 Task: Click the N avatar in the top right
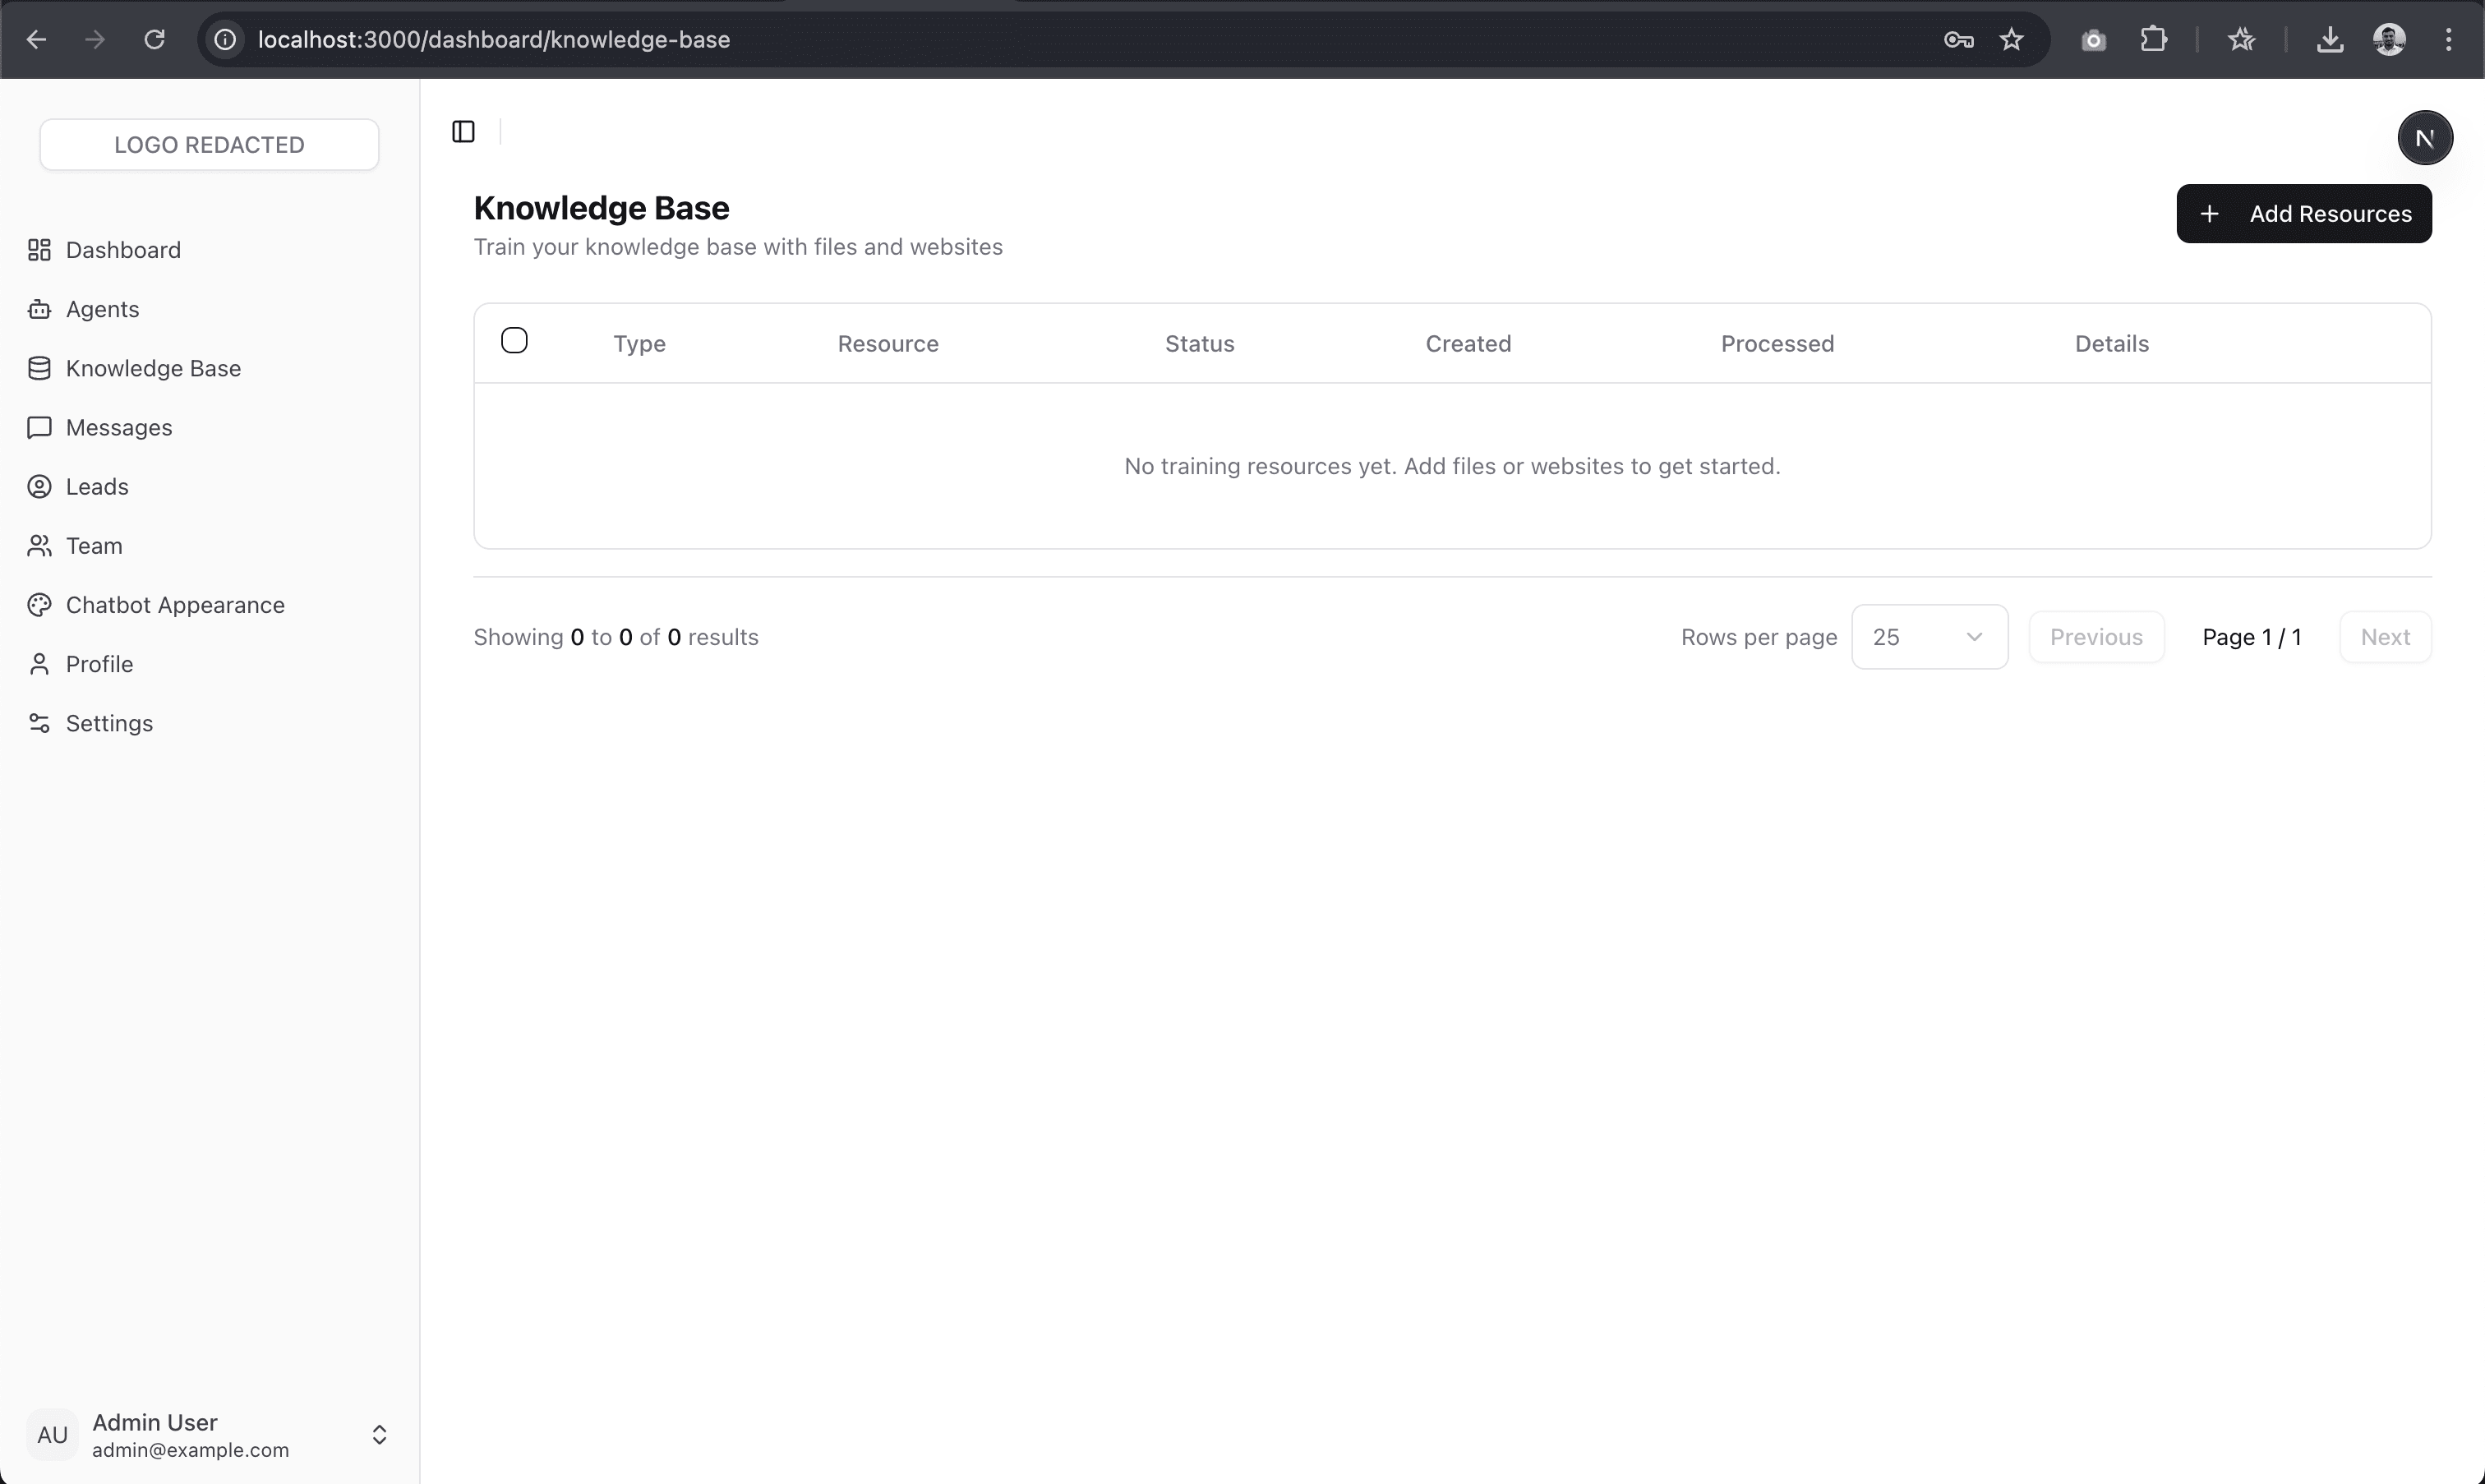pos(2426,137)
